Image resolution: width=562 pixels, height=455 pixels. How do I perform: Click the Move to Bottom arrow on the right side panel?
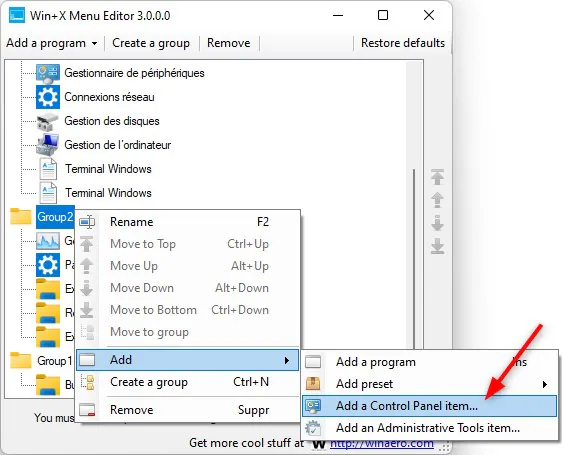[437, 246]
